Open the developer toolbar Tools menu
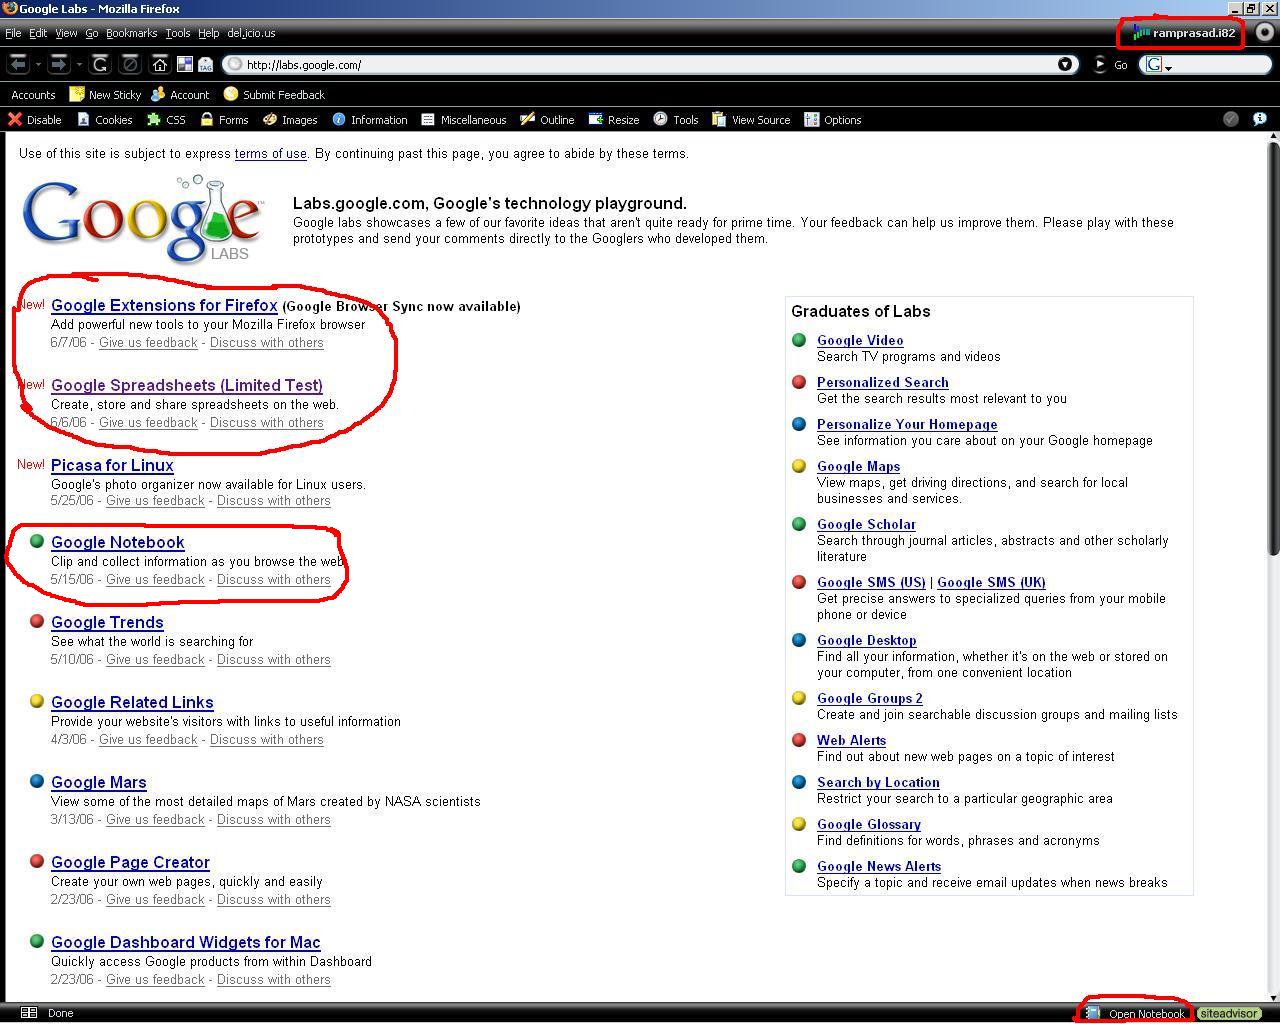 coord(676,119)
